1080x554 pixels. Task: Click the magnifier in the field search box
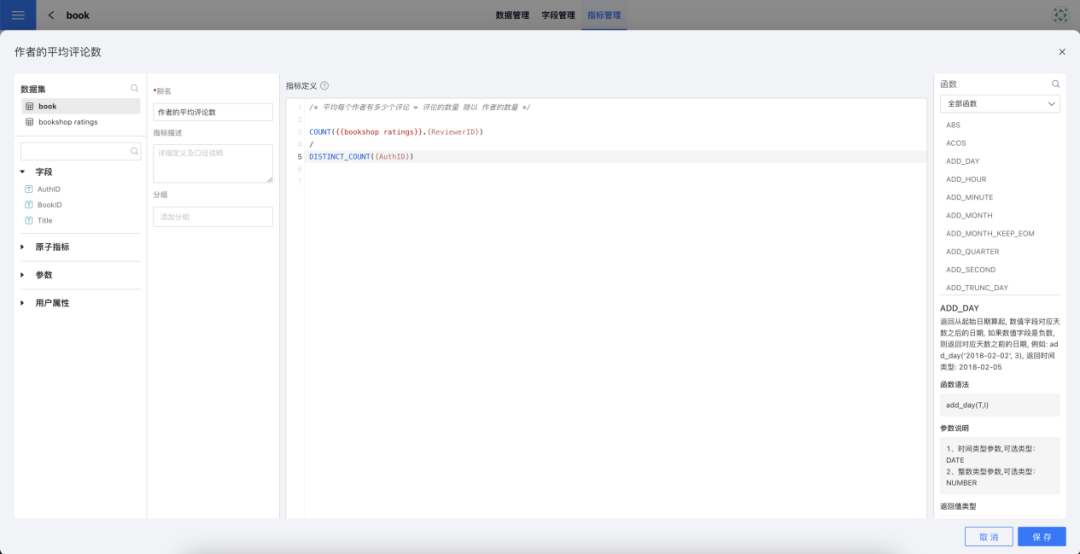coord(134,152)
